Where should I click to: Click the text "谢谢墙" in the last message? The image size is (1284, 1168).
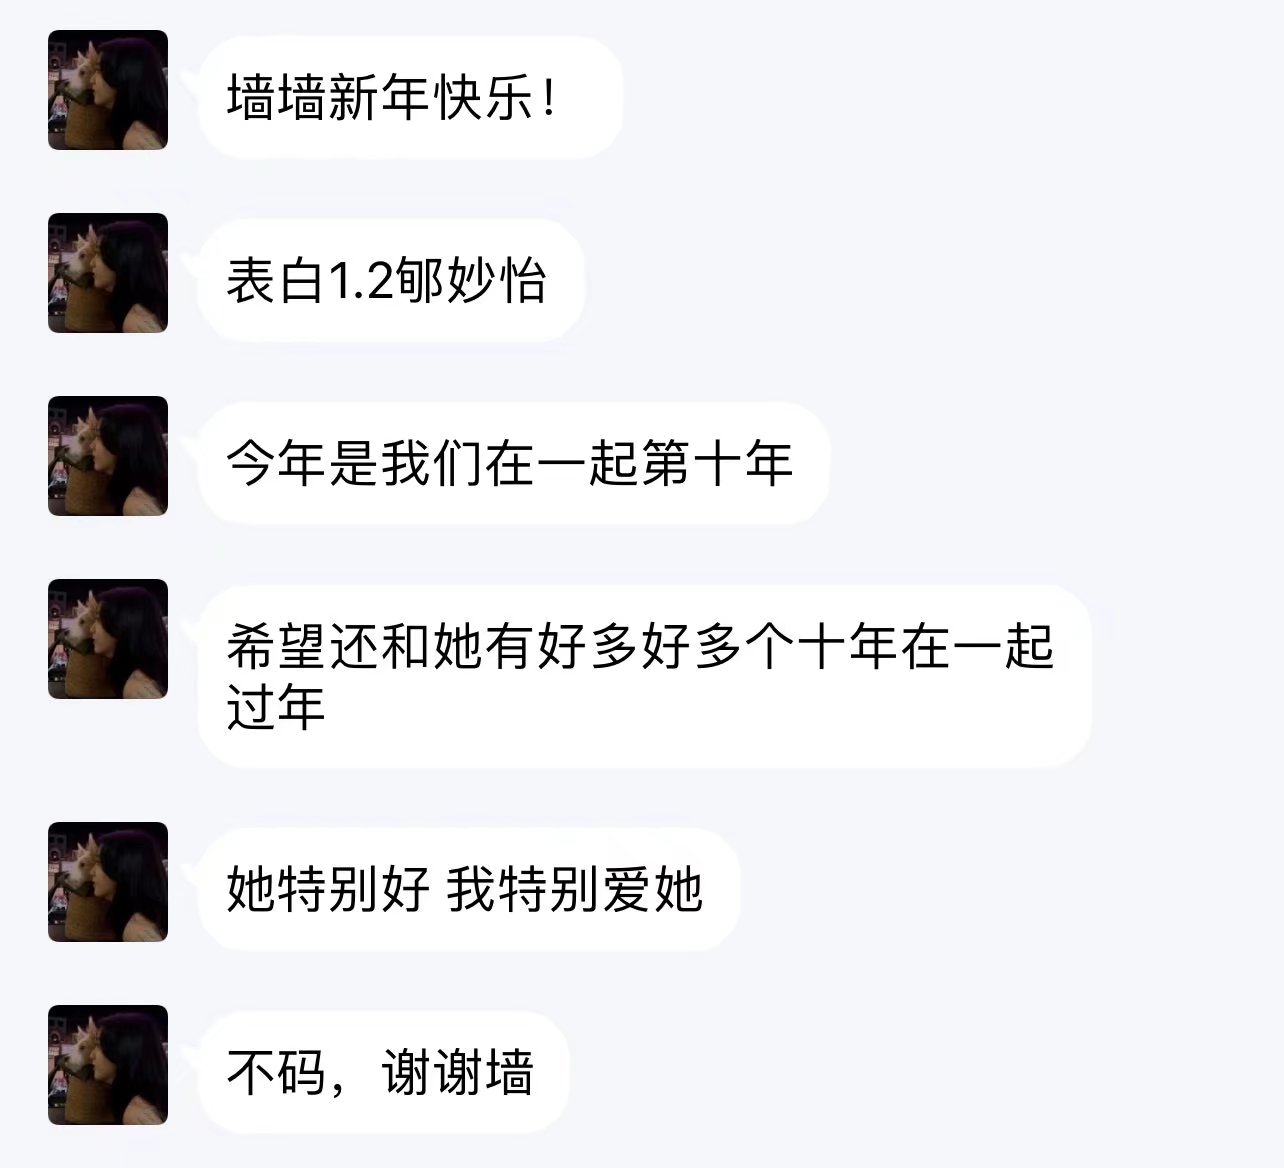coord(458,1073)
